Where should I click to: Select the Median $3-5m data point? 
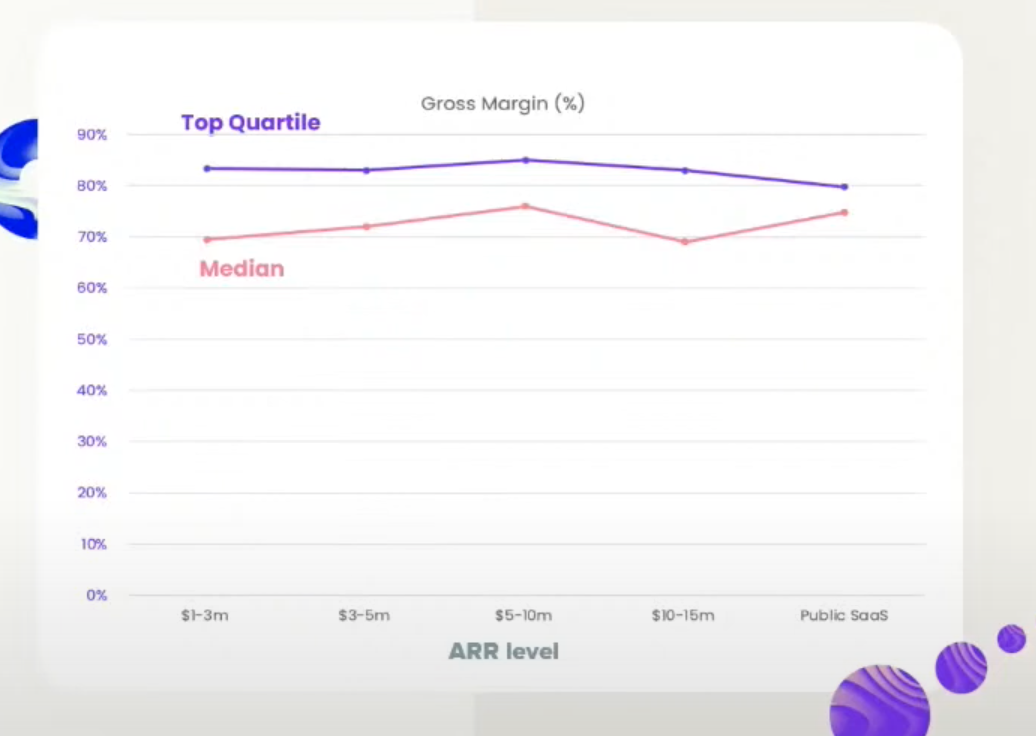[x=367, y=227]
